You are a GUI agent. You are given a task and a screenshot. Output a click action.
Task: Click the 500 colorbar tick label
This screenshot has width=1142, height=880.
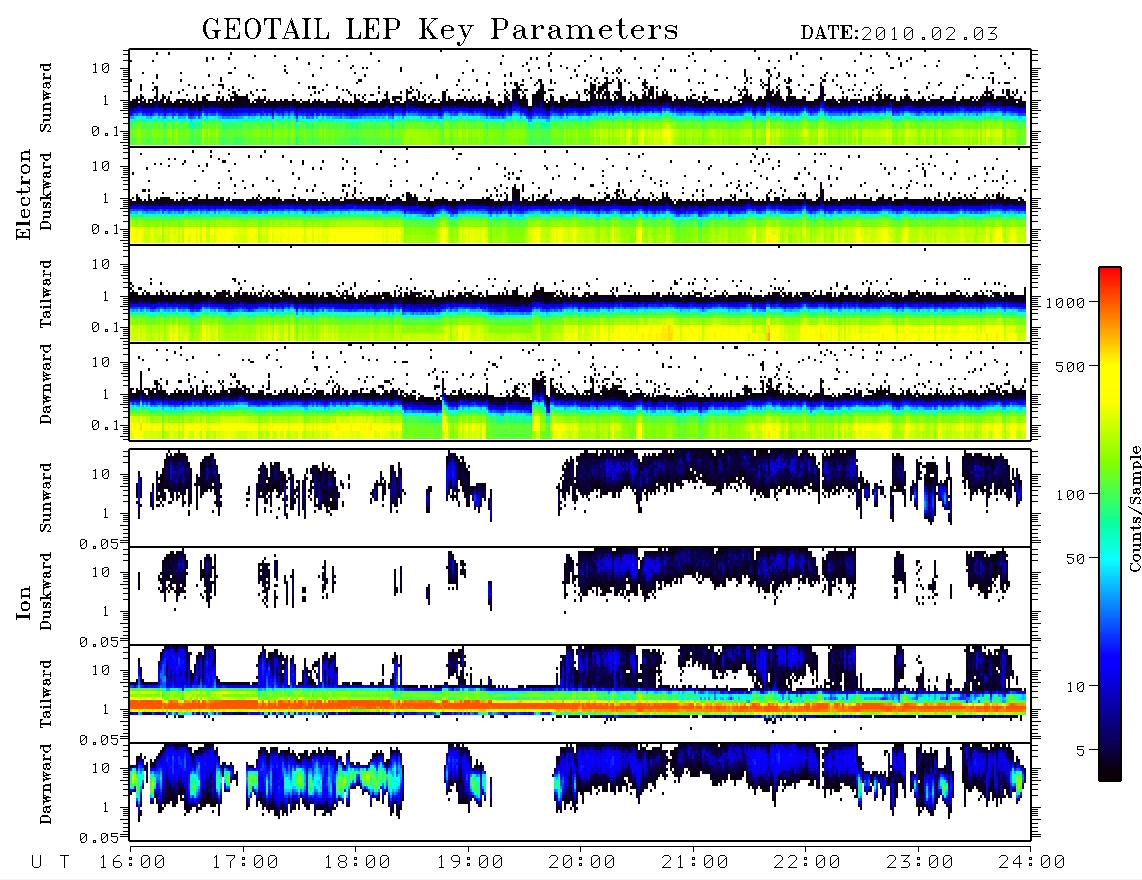click(x=1071, y=367)
